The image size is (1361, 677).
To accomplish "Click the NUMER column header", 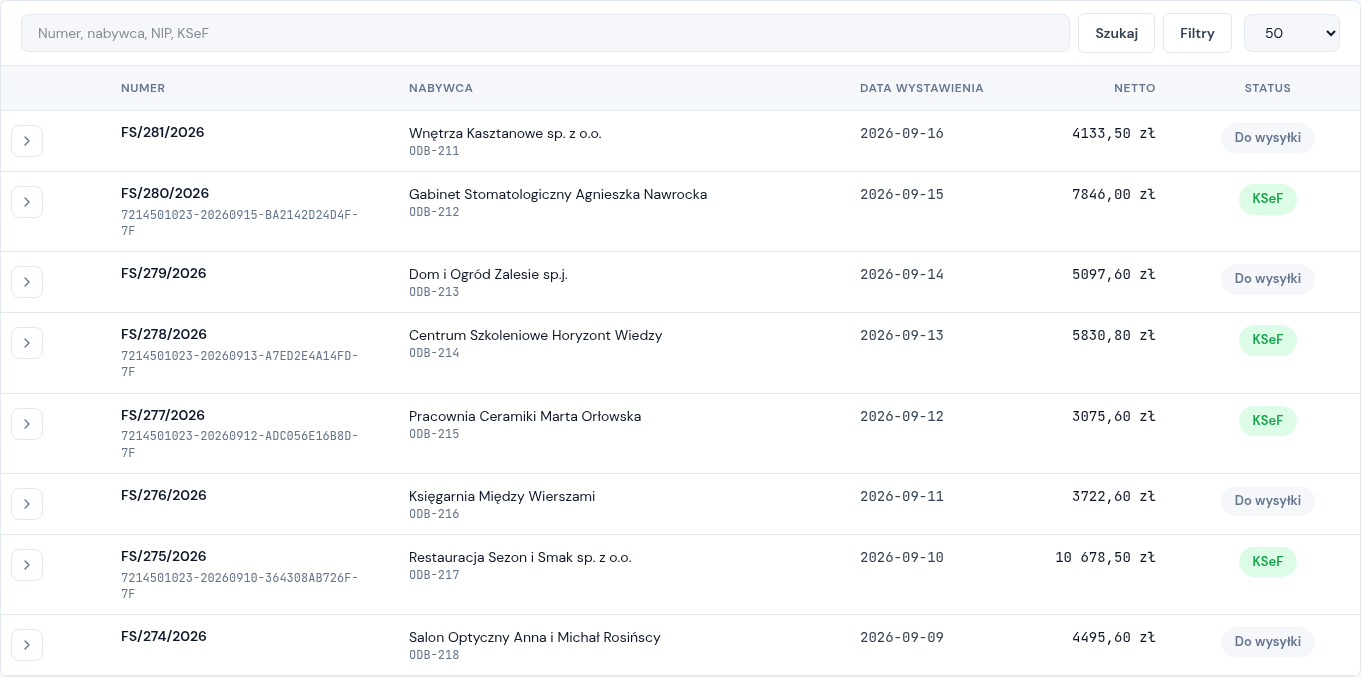I will point(143,88).
